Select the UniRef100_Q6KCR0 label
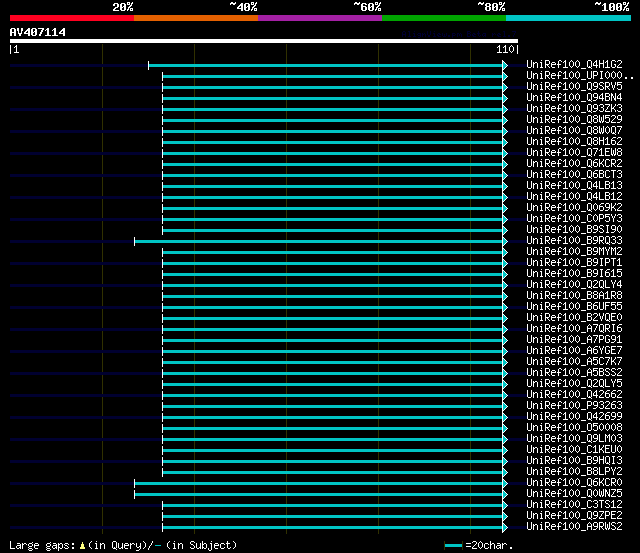This screenshot has width=640, height=553. point(574,483)
